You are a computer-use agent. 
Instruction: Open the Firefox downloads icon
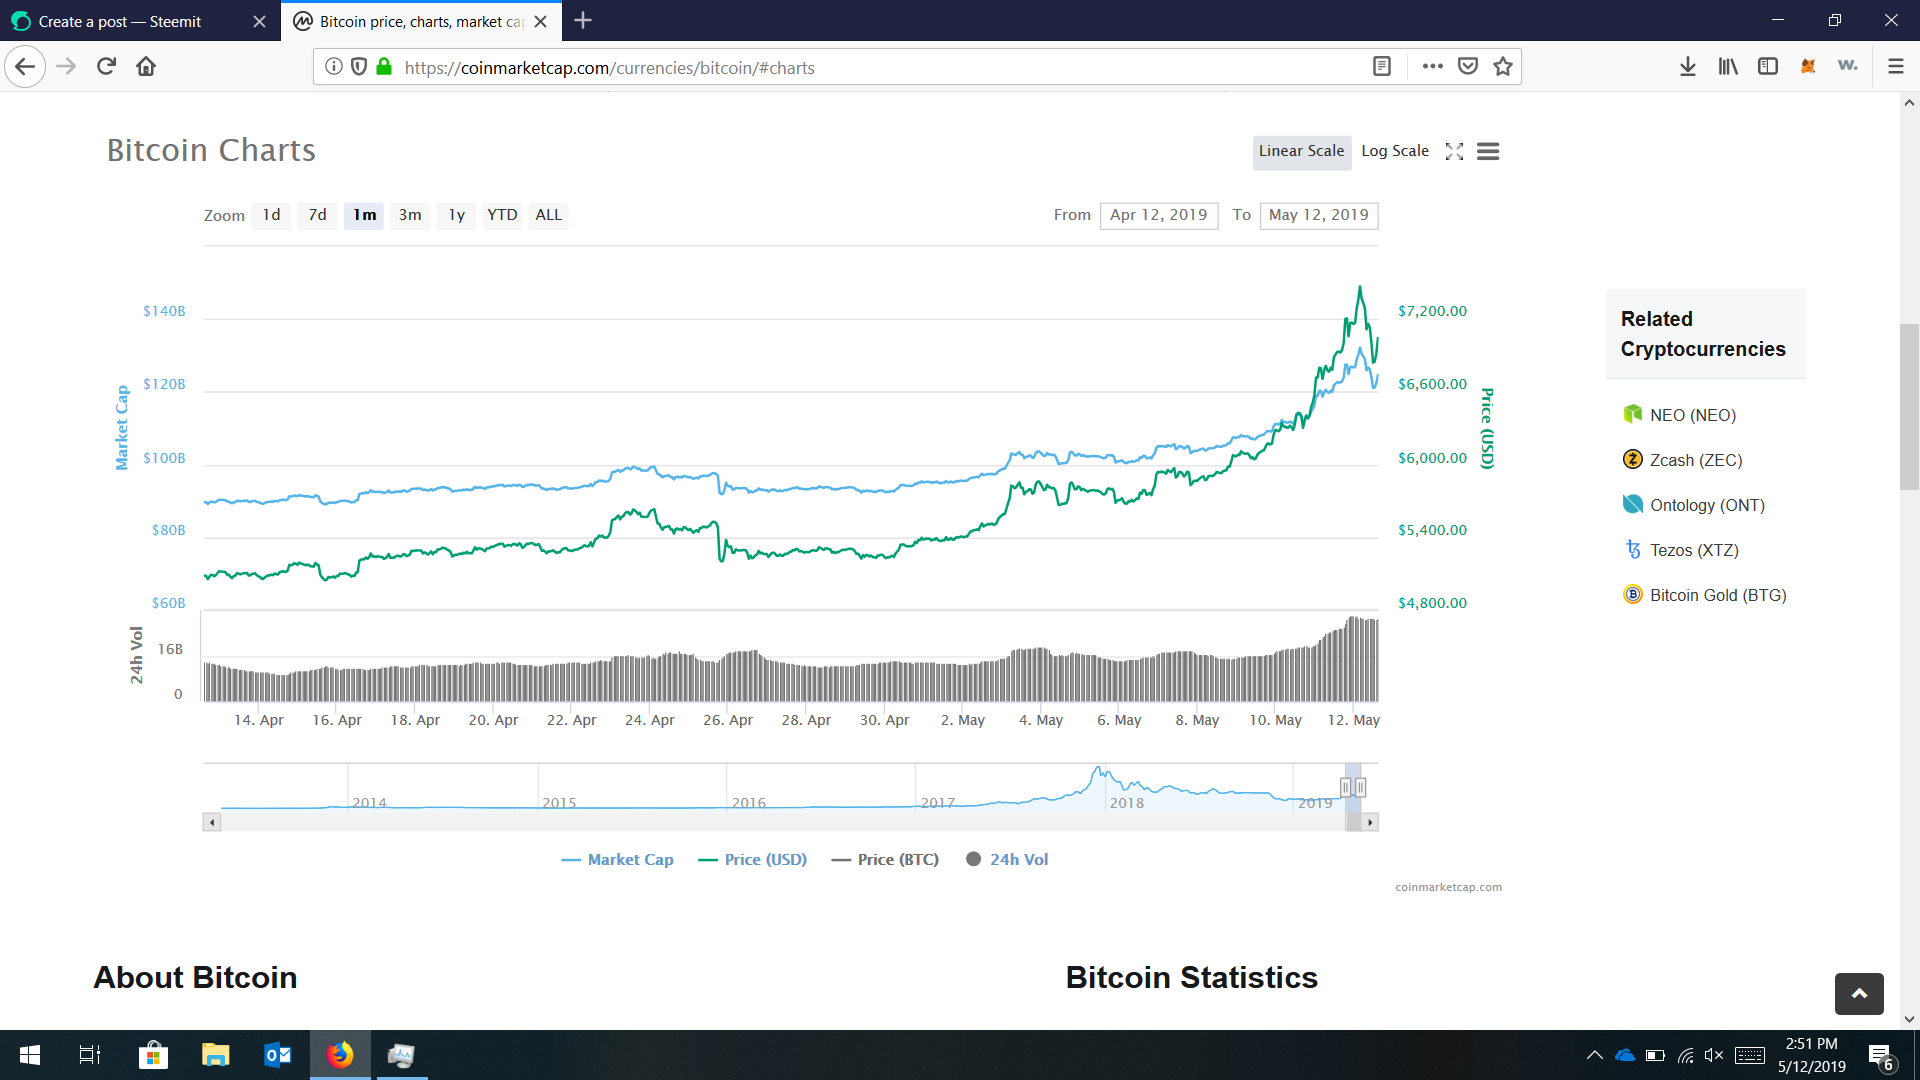point(1687,67)
